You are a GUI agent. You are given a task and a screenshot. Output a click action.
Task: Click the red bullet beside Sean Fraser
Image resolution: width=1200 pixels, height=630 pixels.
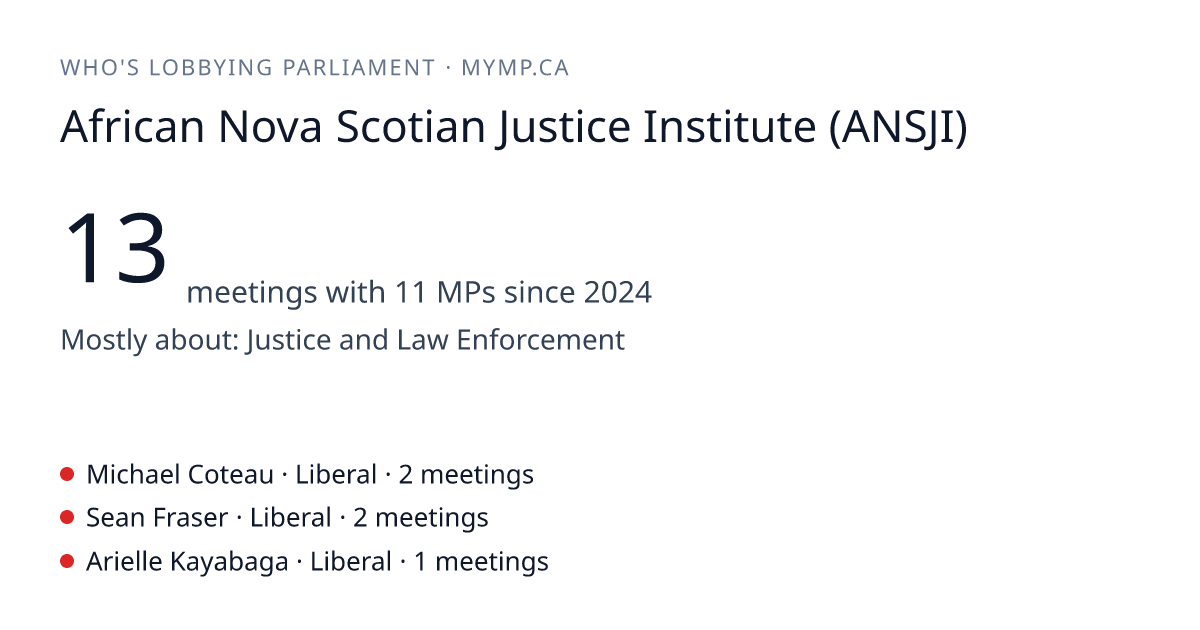tap(67, 517)
